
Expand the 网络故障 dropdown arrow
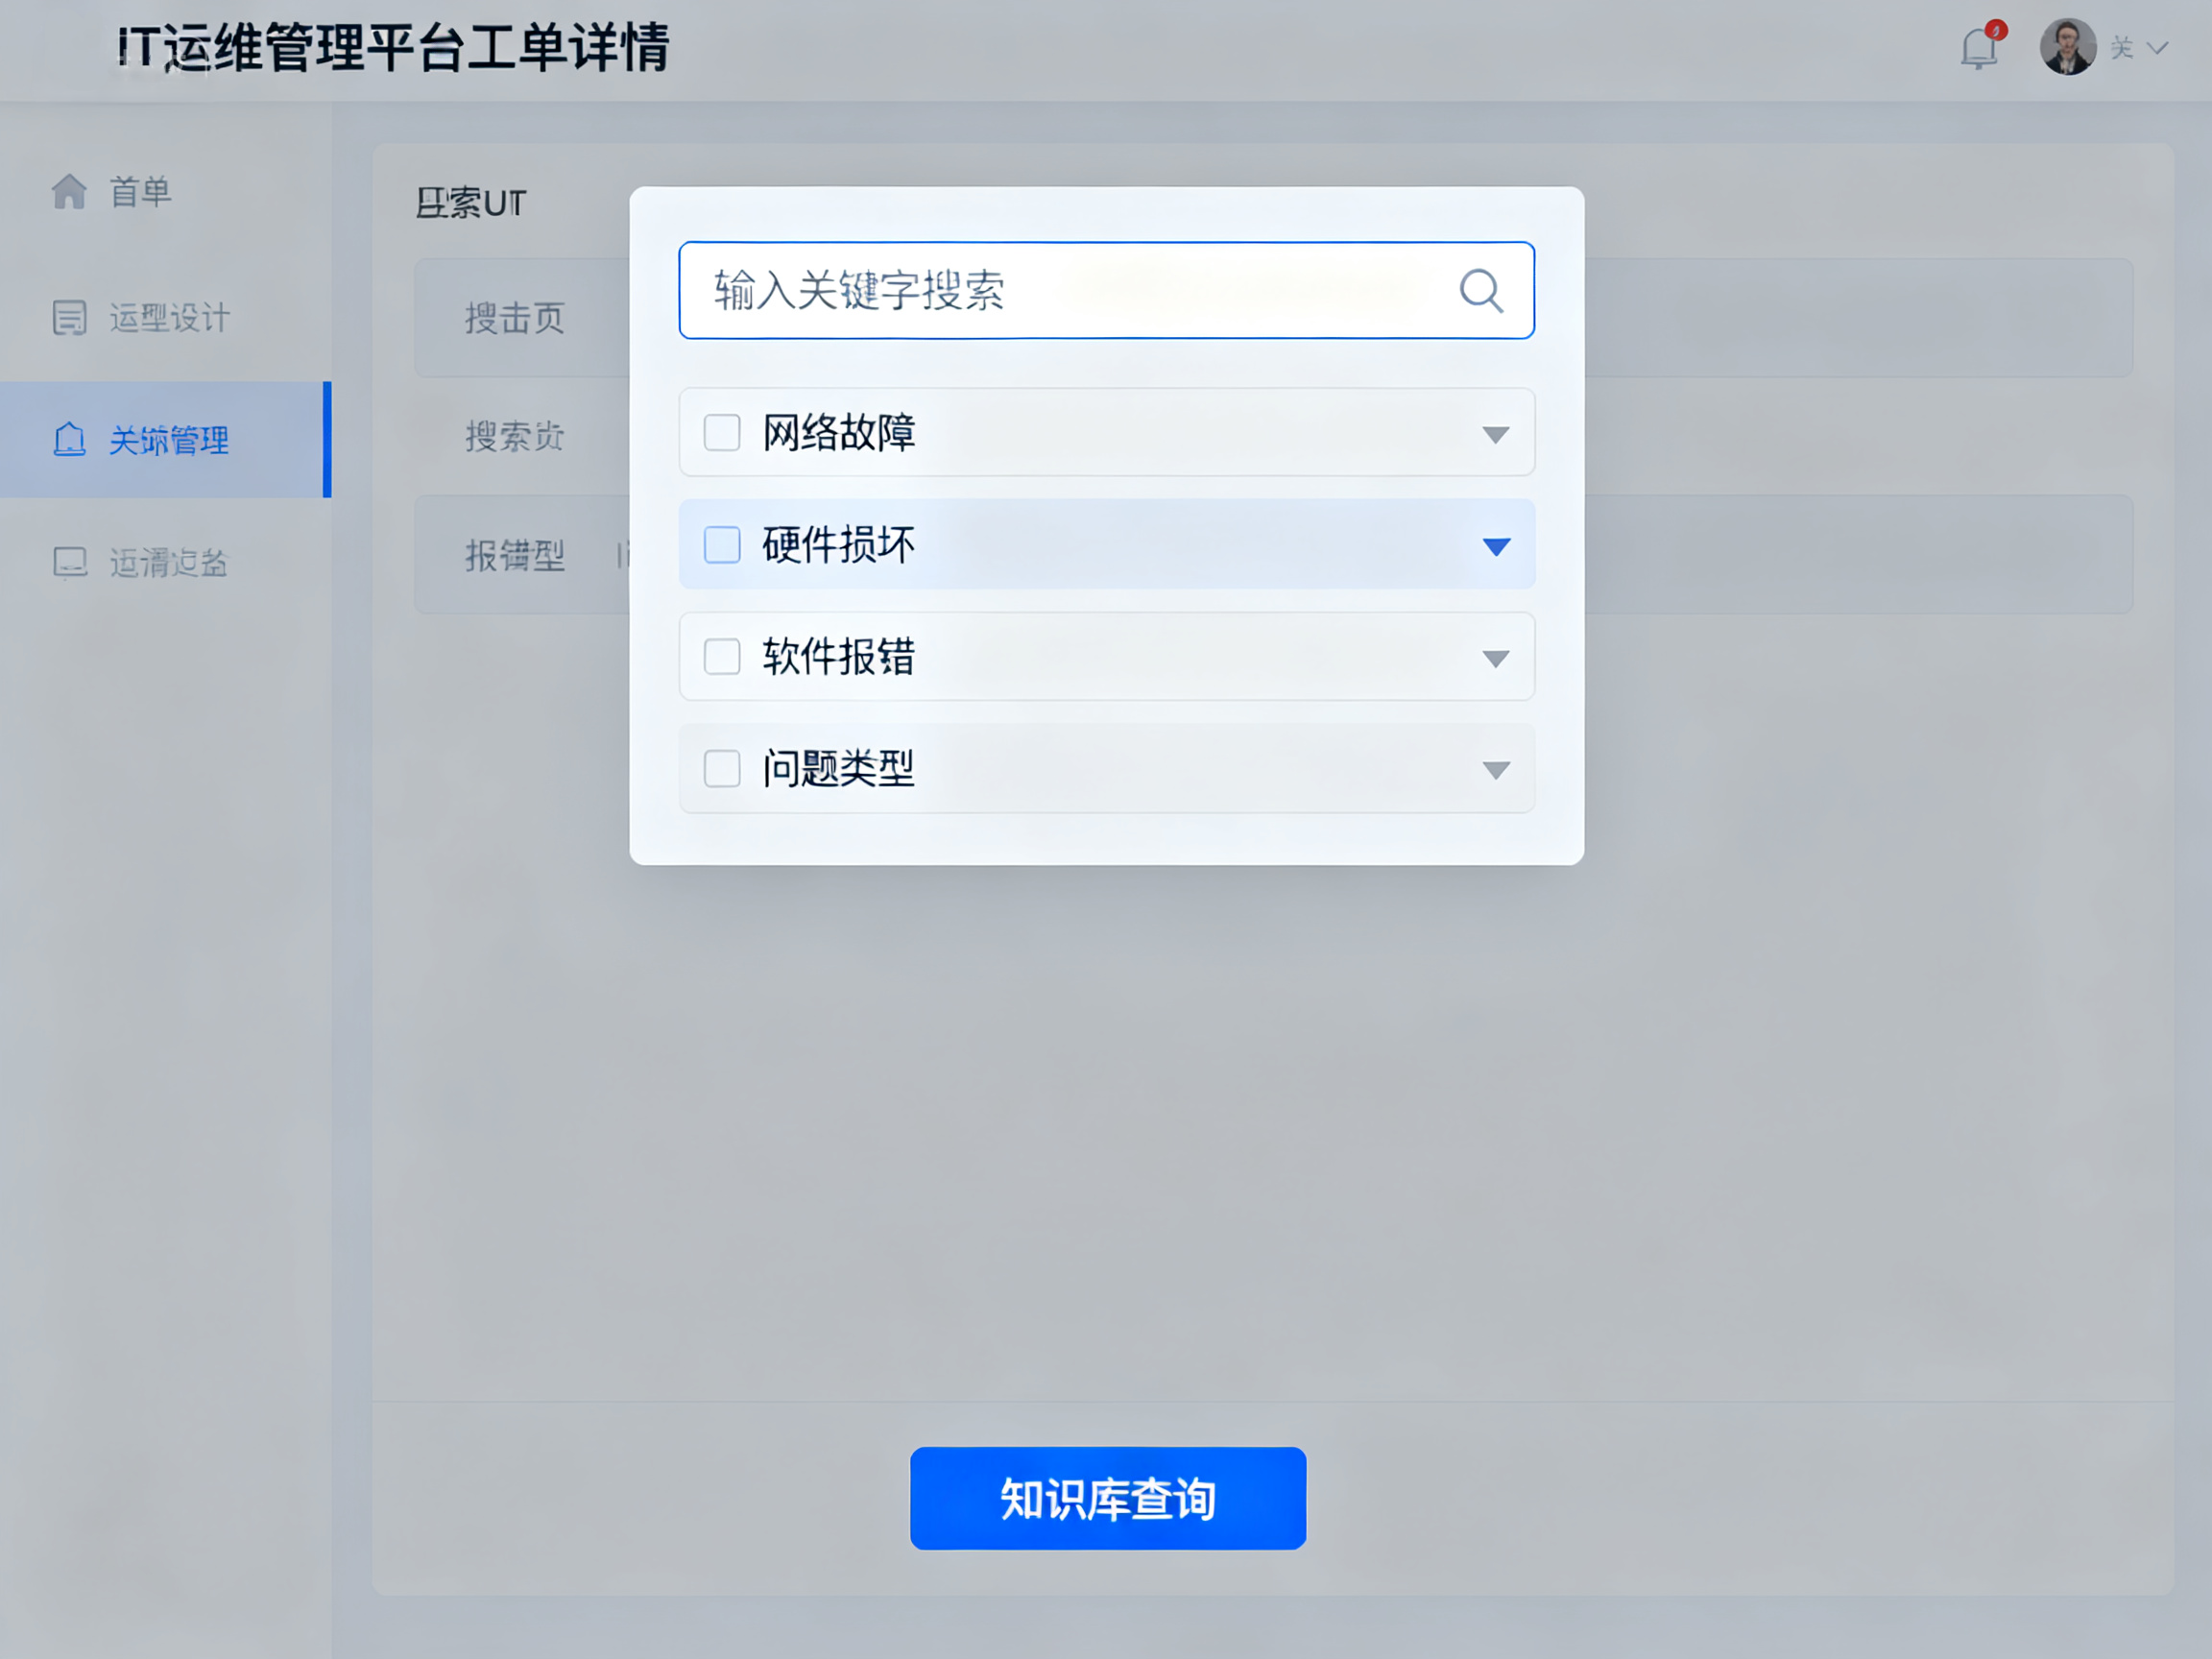pos(1495,434)
